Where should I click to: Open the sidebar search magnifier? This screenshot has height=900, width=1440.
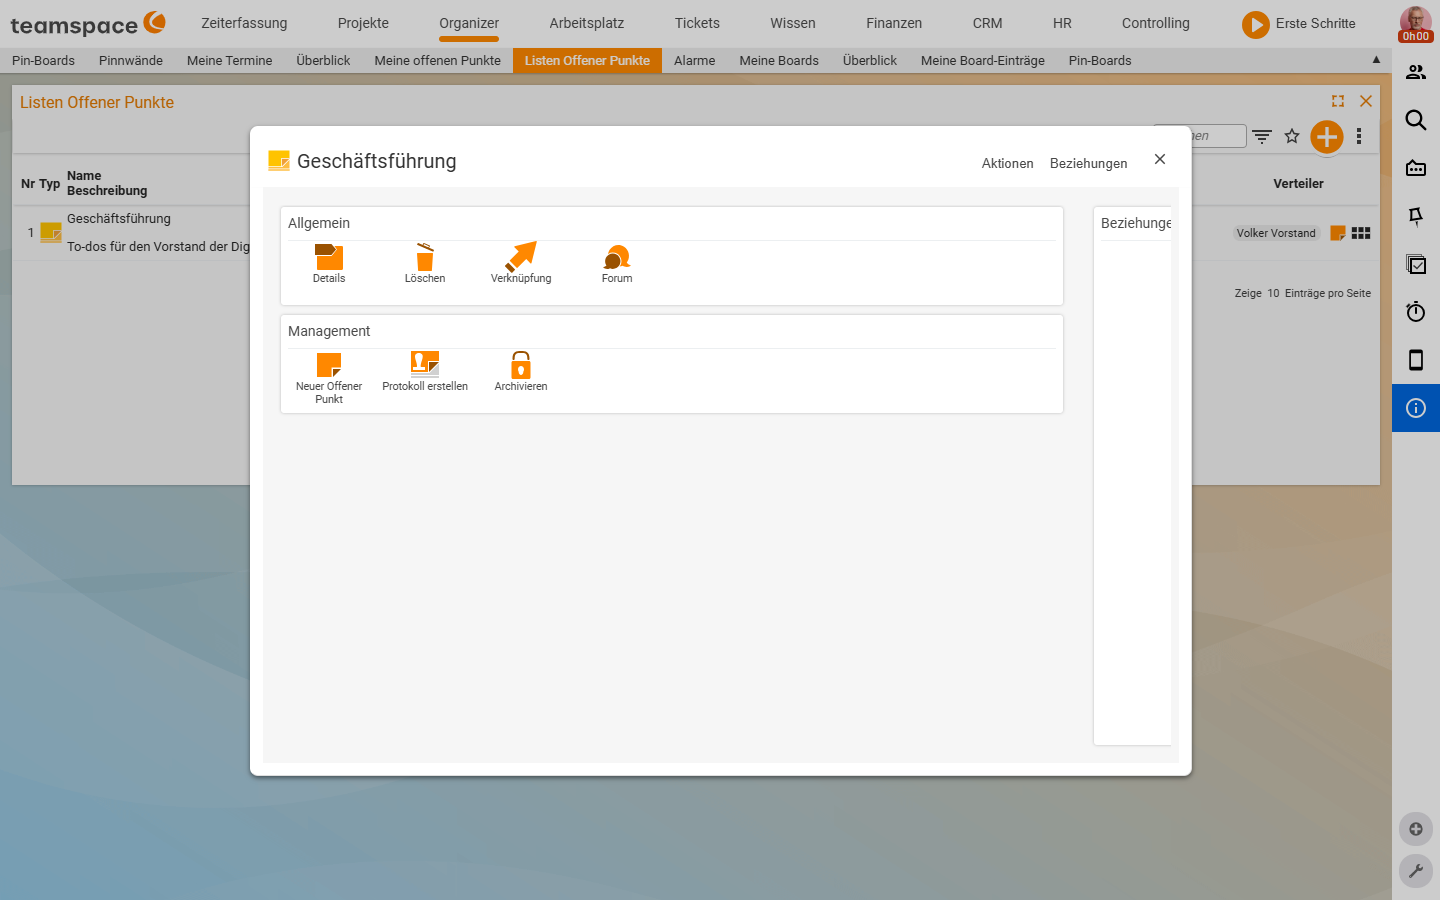click(x=1416, y=120)
